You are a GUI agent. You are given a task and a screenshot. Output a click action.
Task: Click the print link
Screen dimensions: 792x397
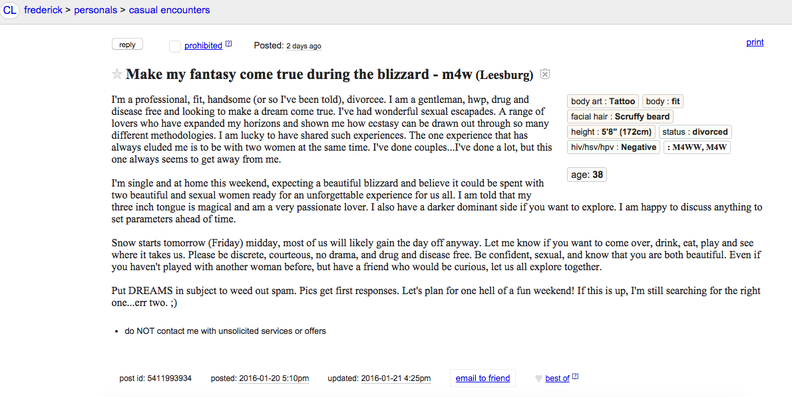[x=755, y=42]
